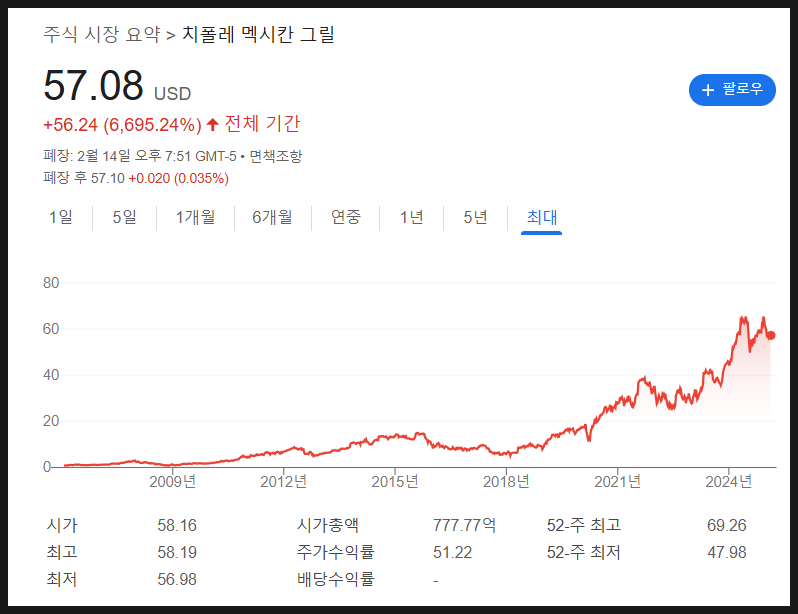Click the 57.08 current price value
This screenshot has height=614, width=798.
coord(93,85)
